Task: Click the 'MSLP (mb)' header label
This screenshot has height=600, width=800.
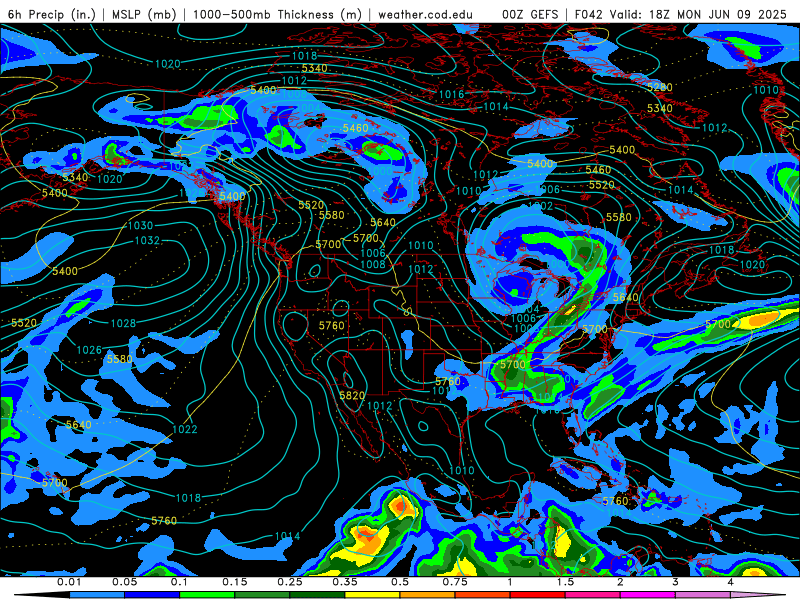Action: coord(142,14)
